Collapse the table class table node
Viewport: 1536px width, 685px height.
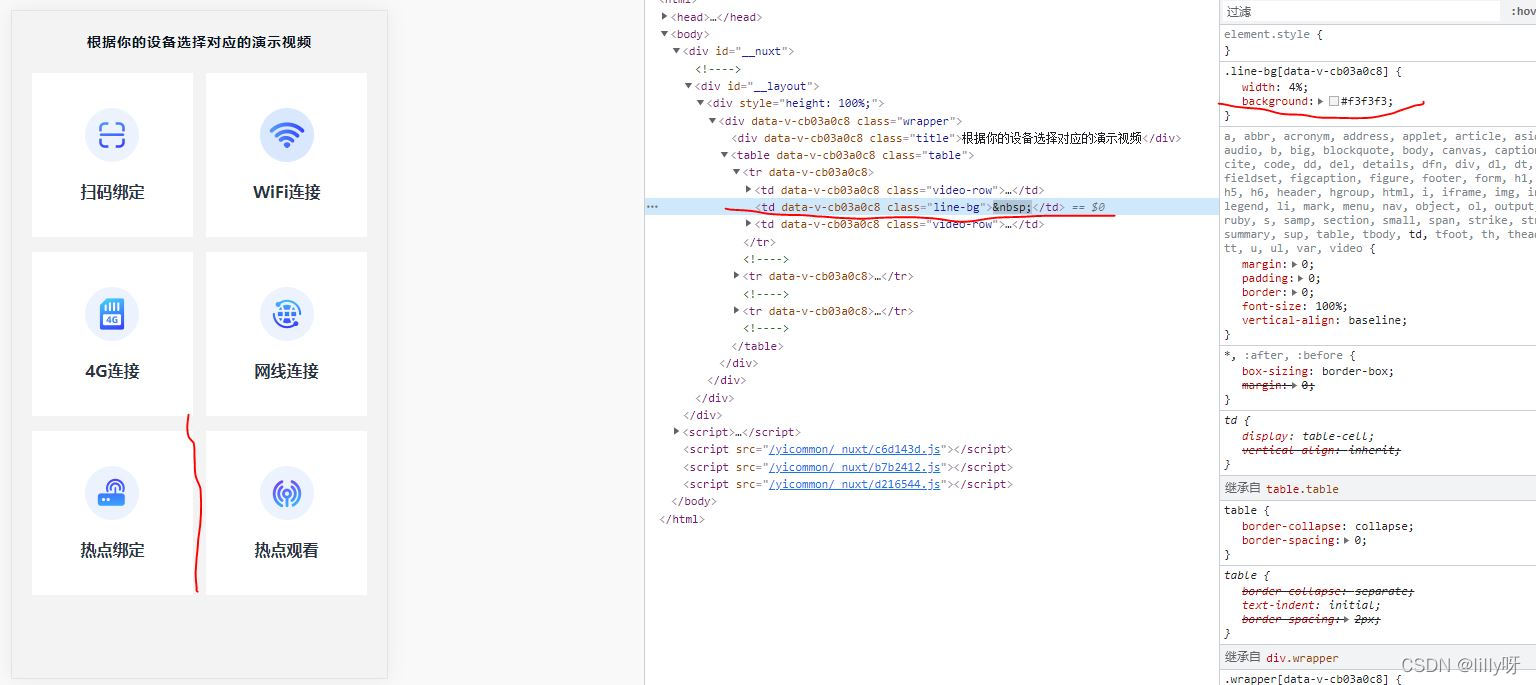725,155
